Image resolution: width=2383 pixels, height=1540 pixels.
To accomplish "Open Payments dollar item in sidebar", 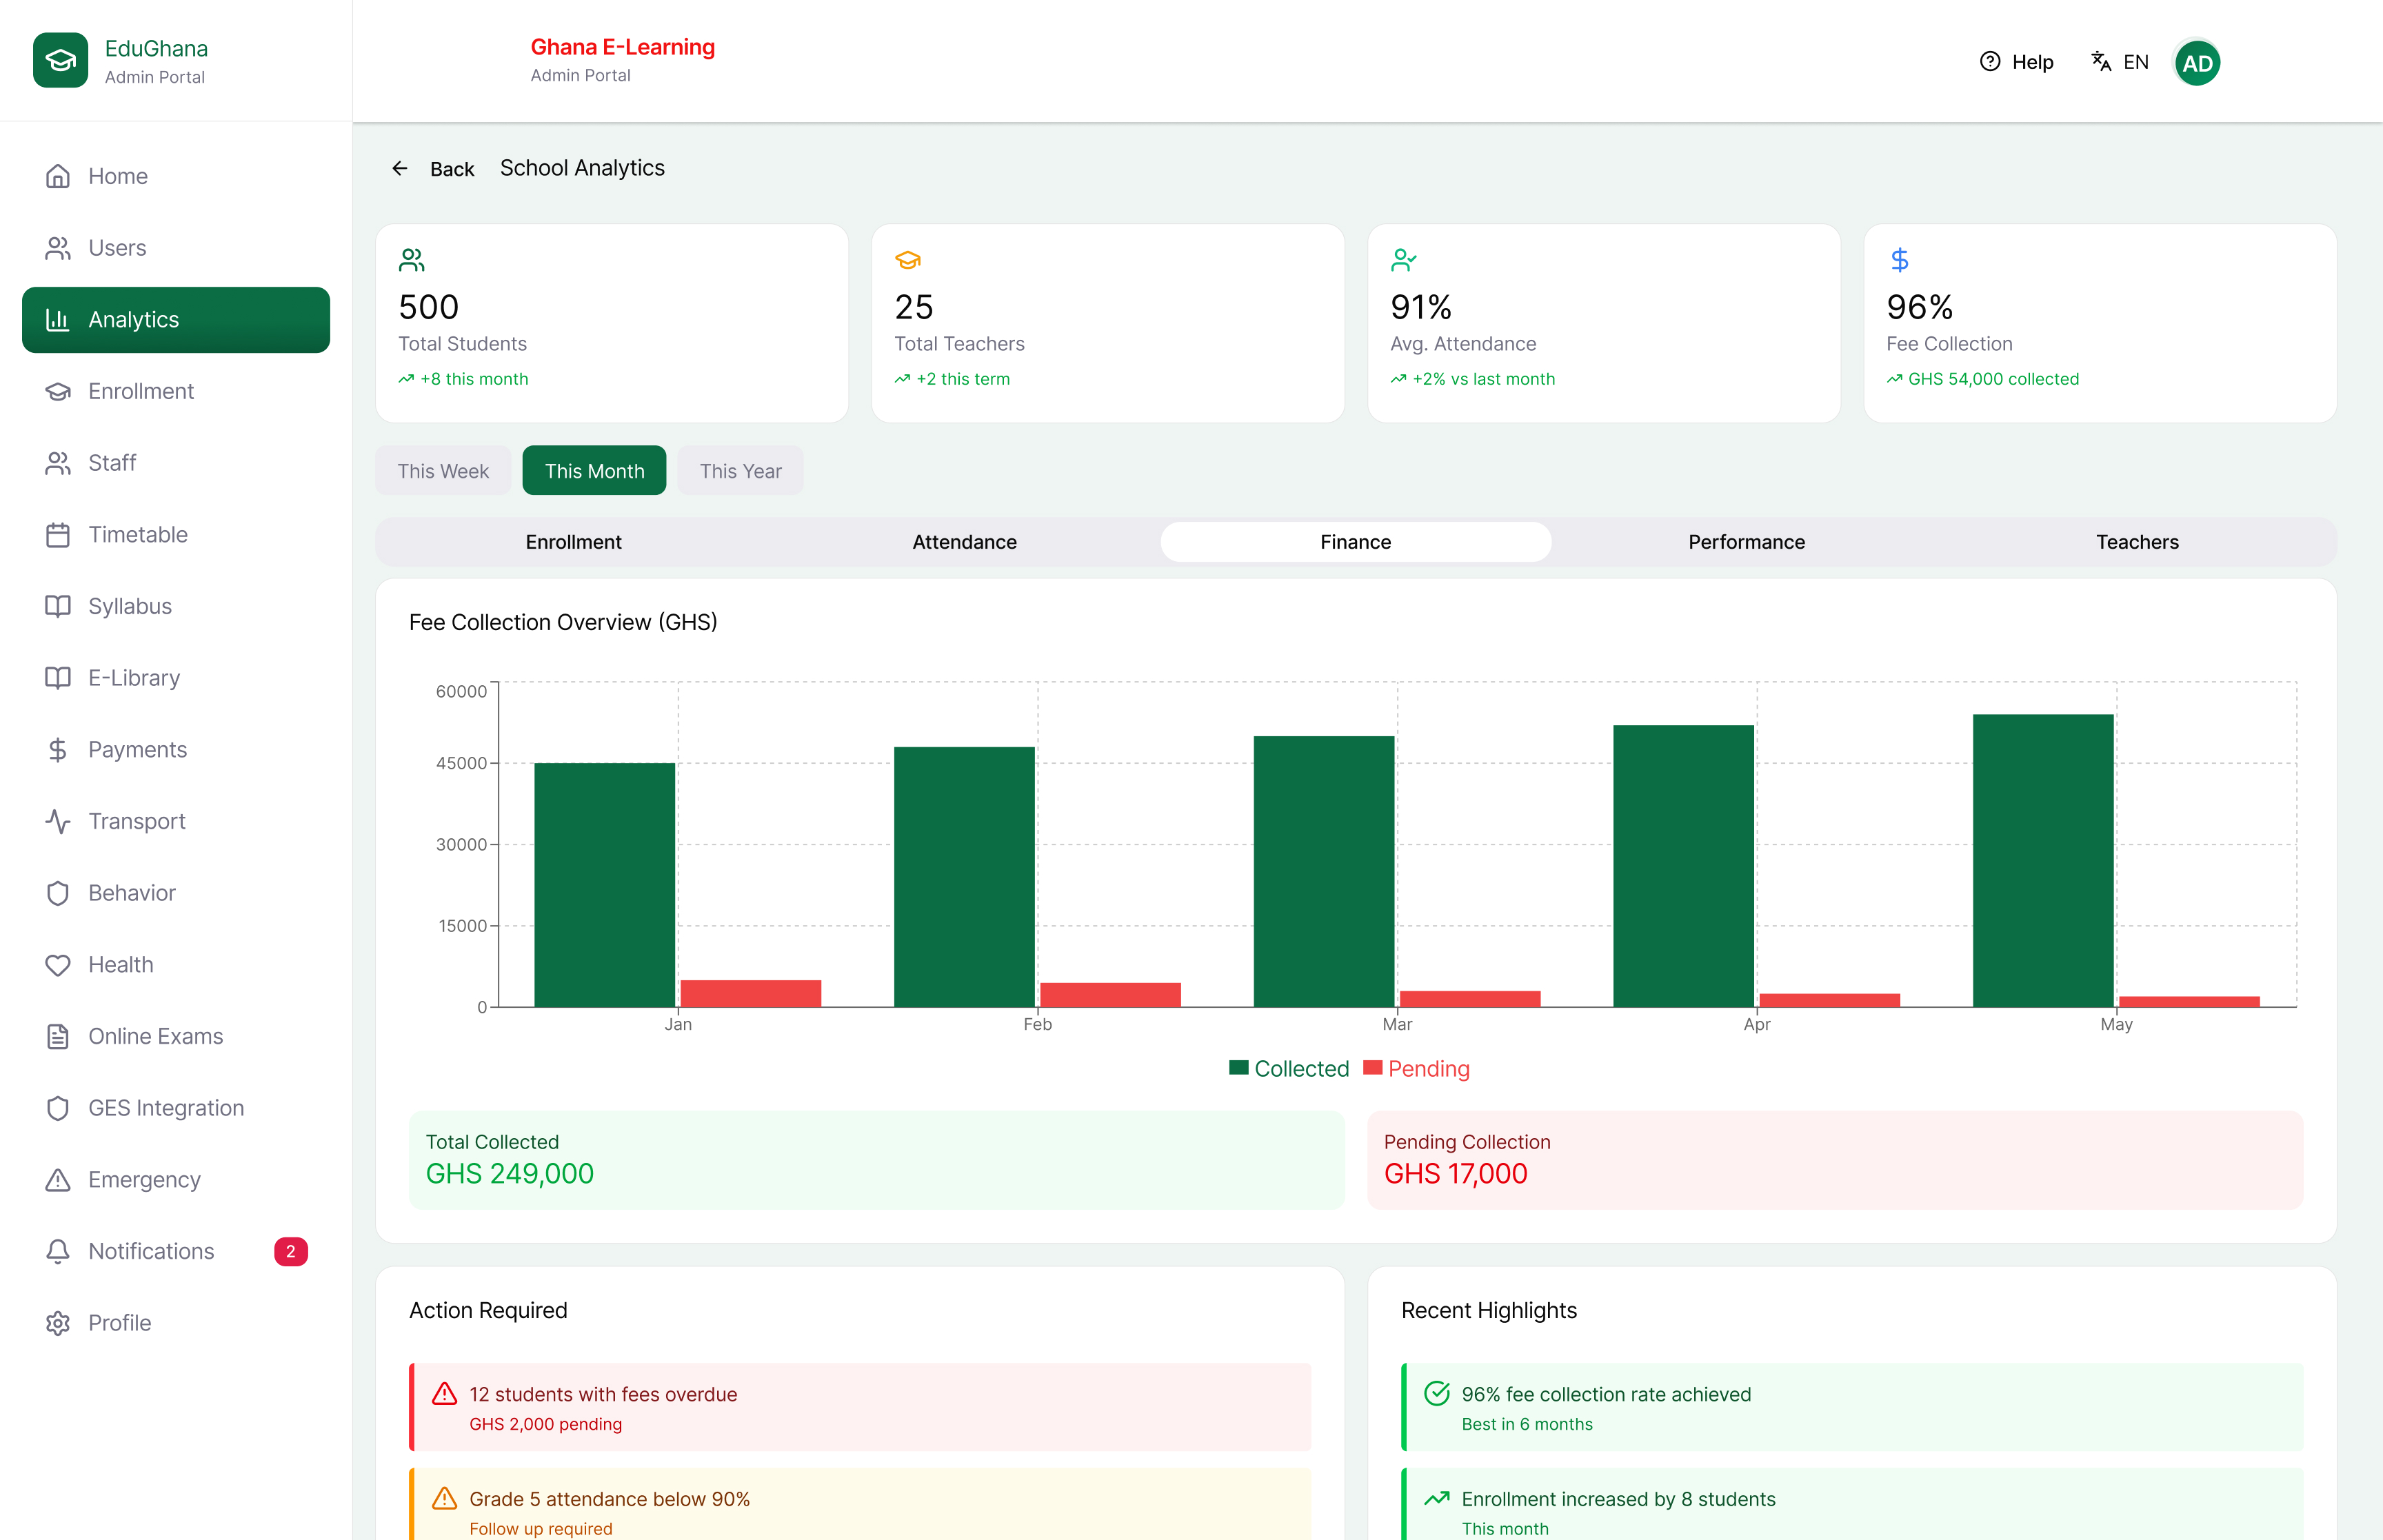I will (176, 750).
